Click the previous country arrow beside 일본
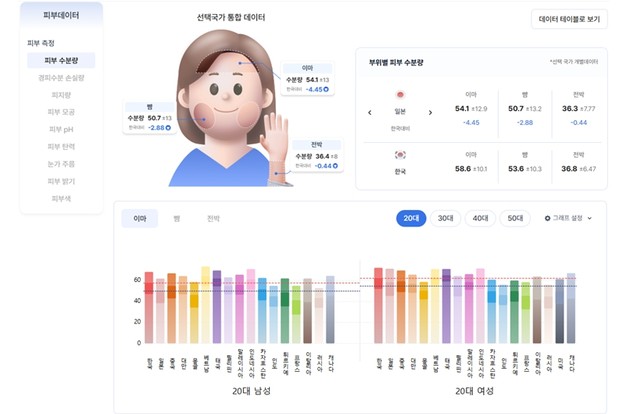 (370, 112)
